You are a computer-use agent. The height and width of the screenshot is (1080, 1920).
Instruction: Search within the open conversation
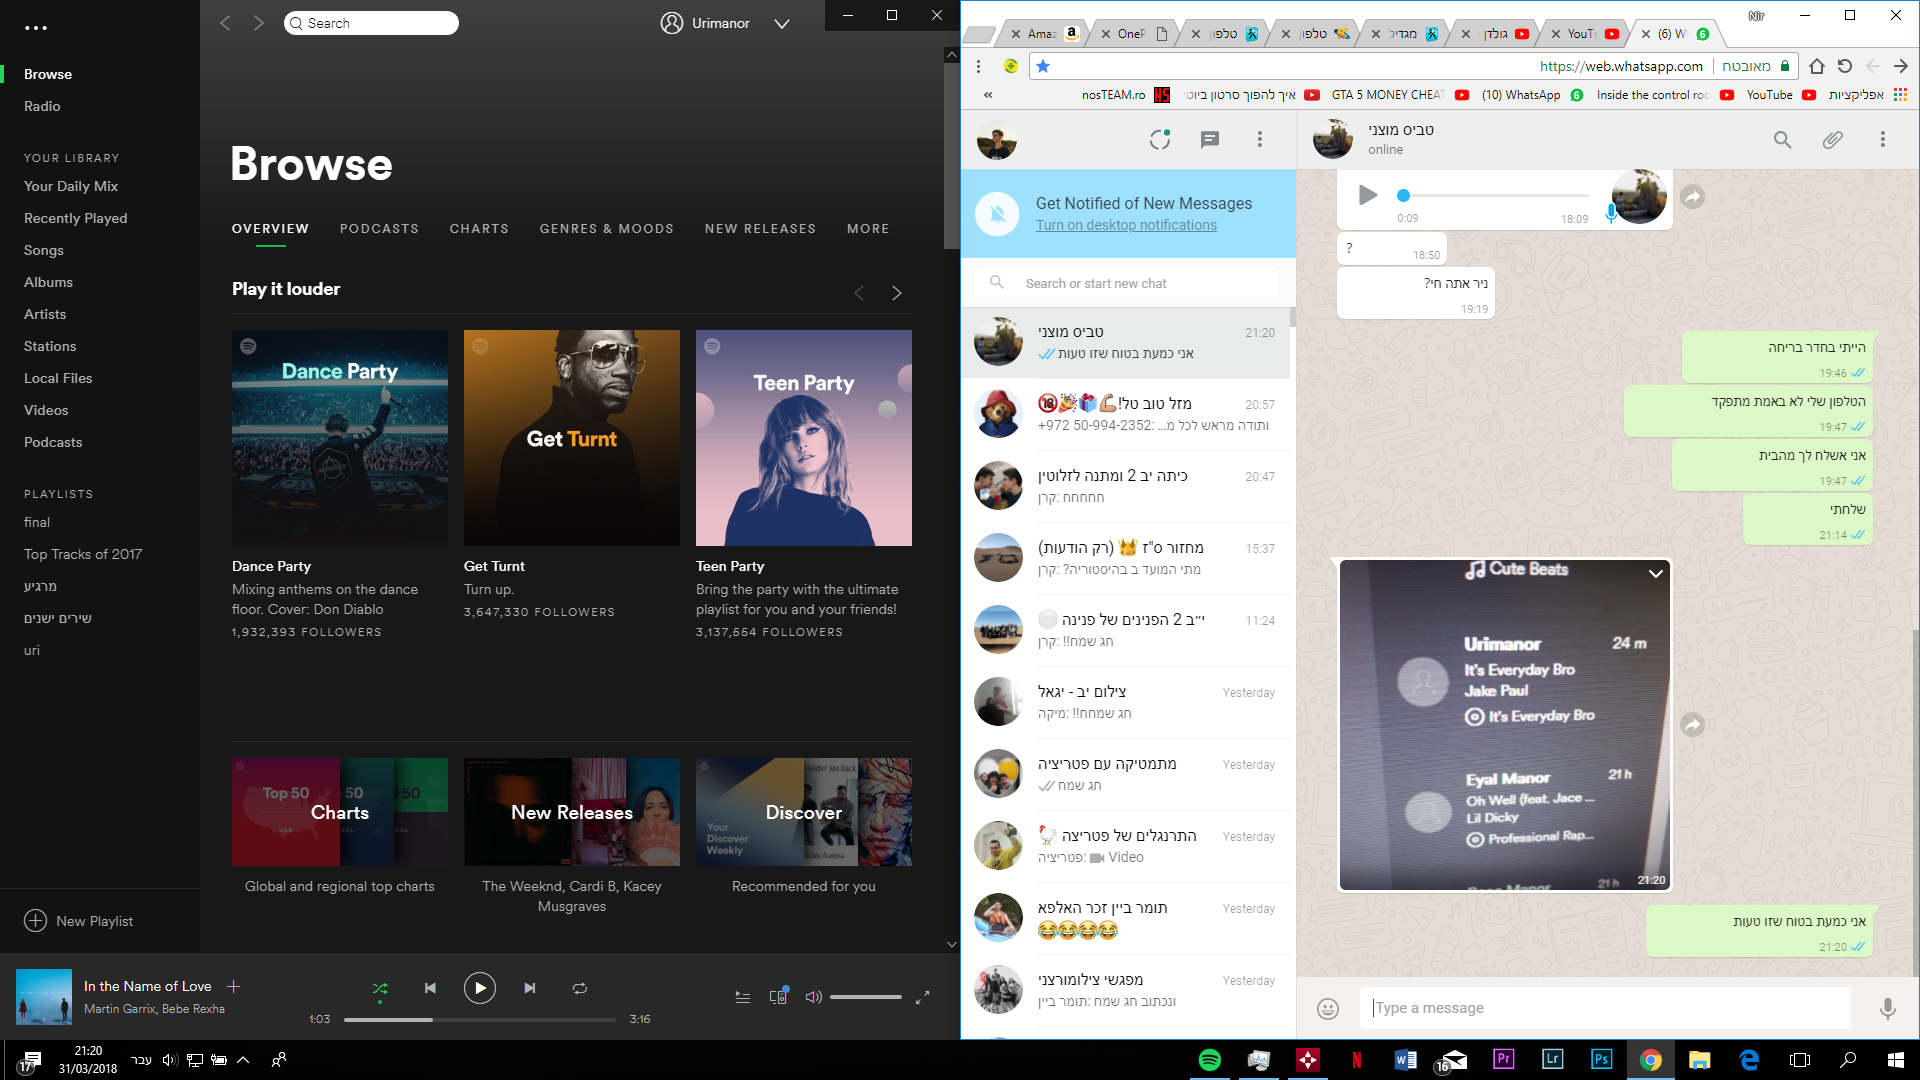1783,140
